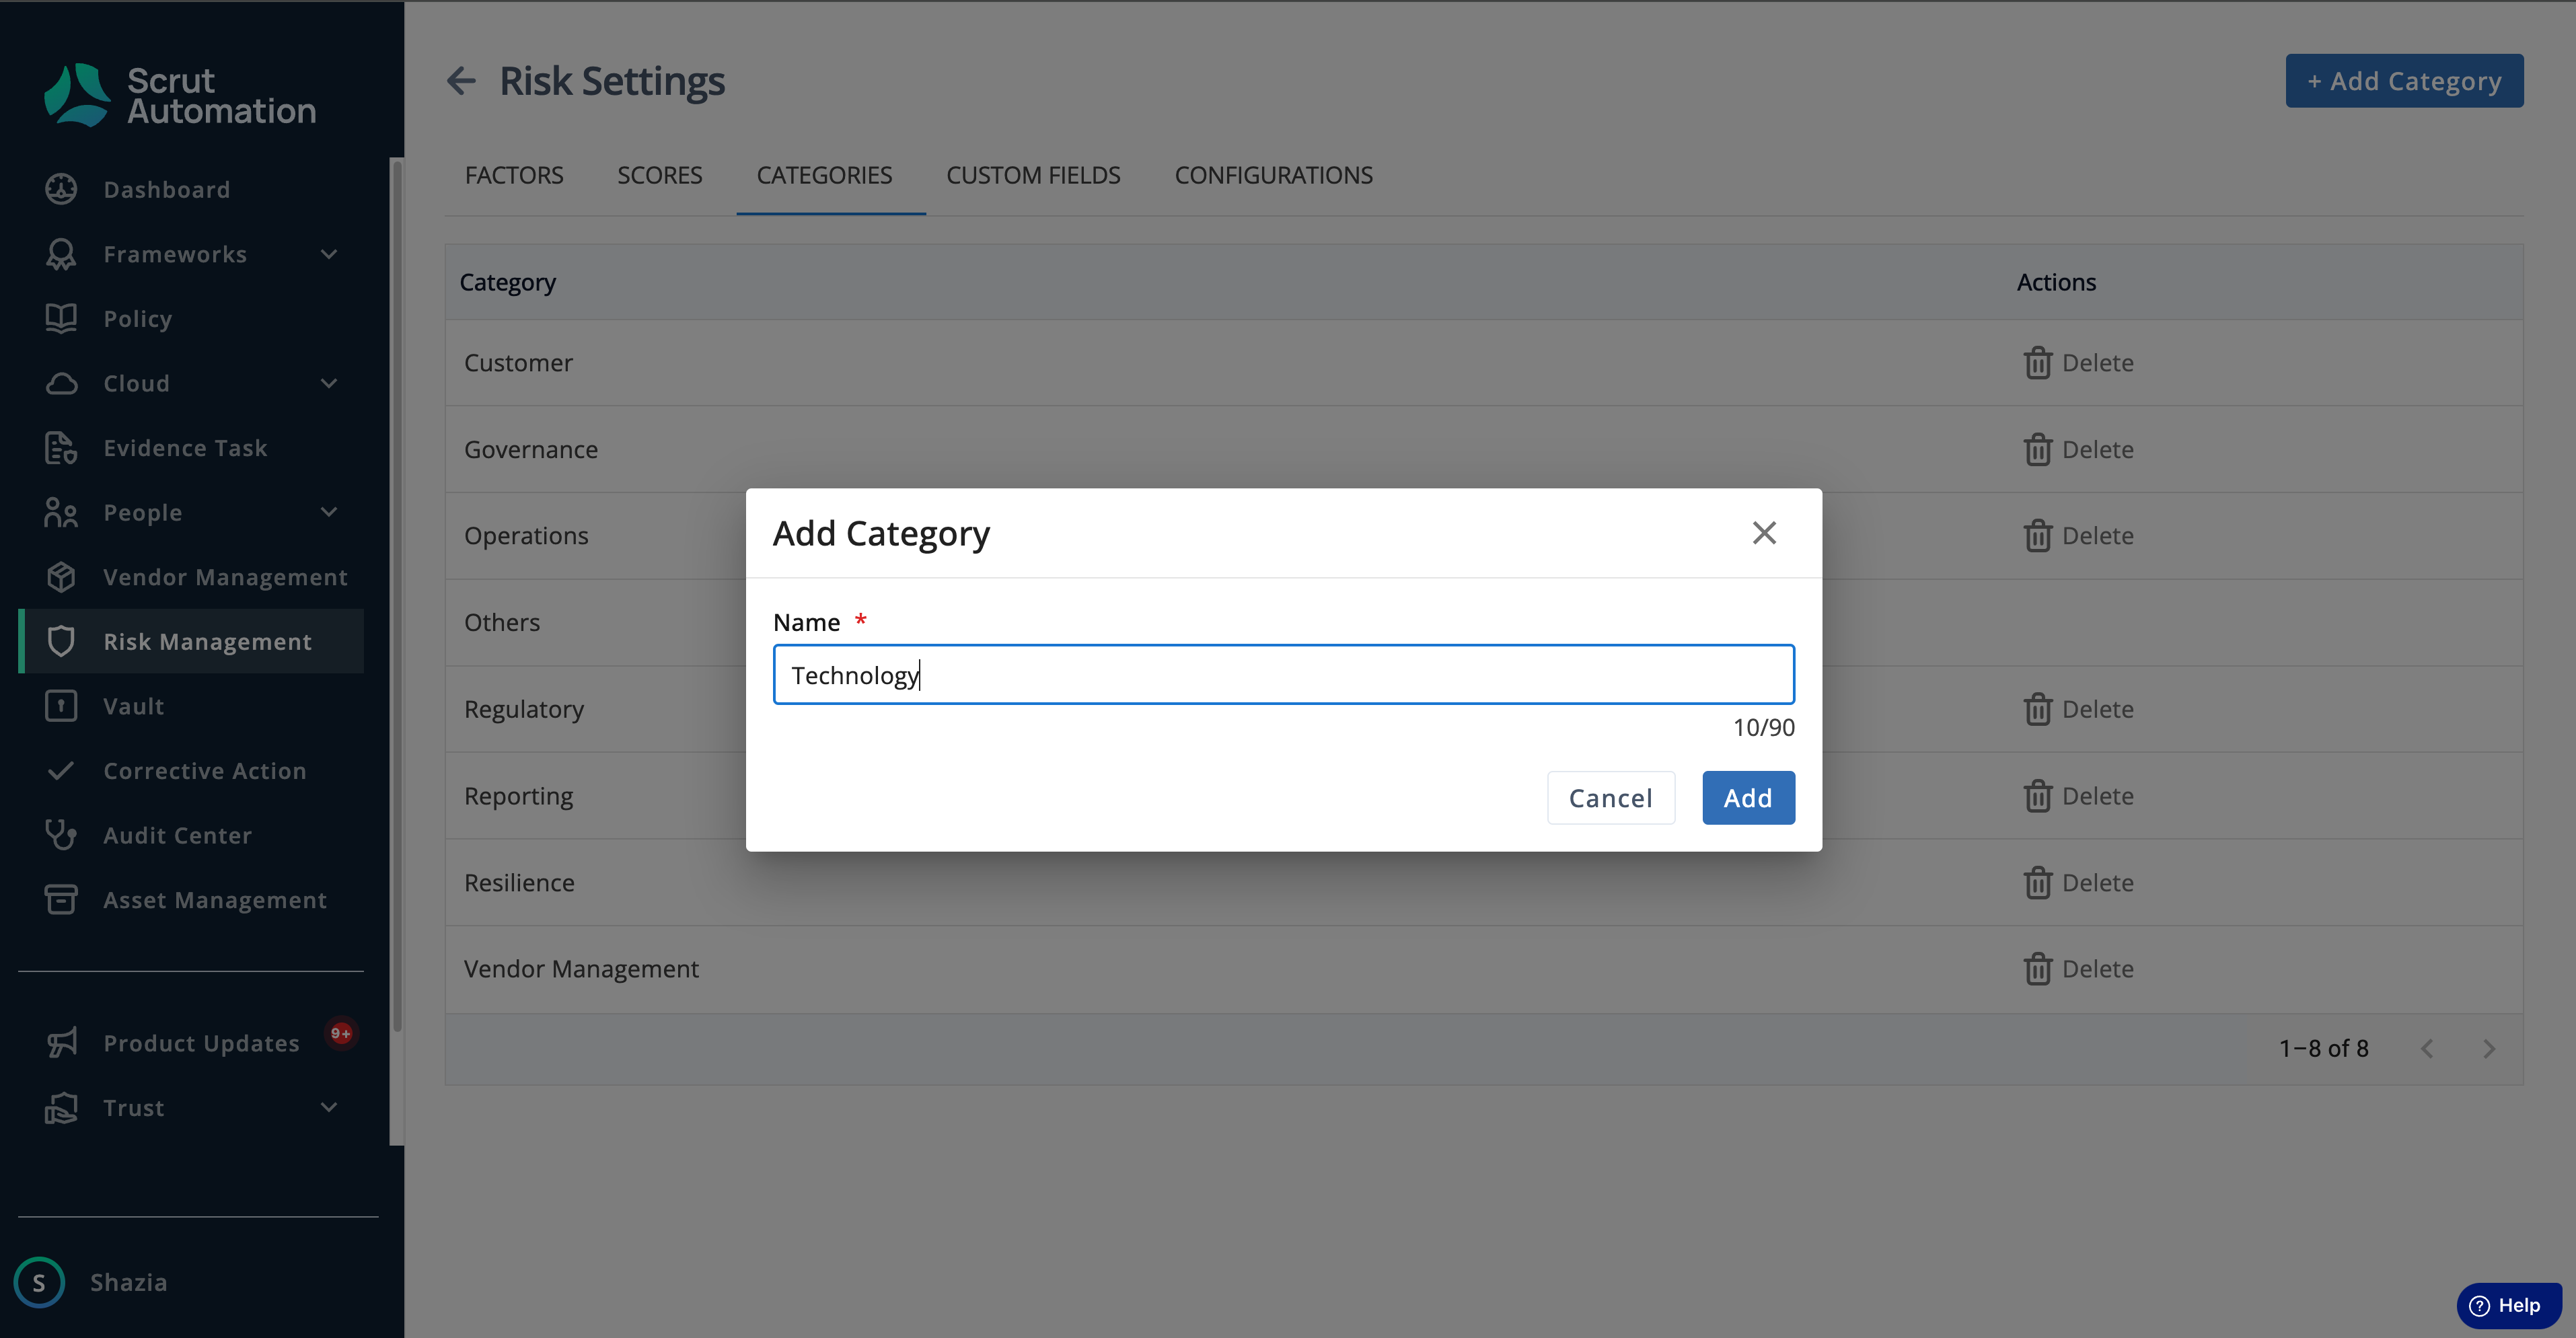Image resolution: width=2576 pixels, height=1338 pixels.
Task: Expand the Cloud menu chevron
Action: pos(329,383)
